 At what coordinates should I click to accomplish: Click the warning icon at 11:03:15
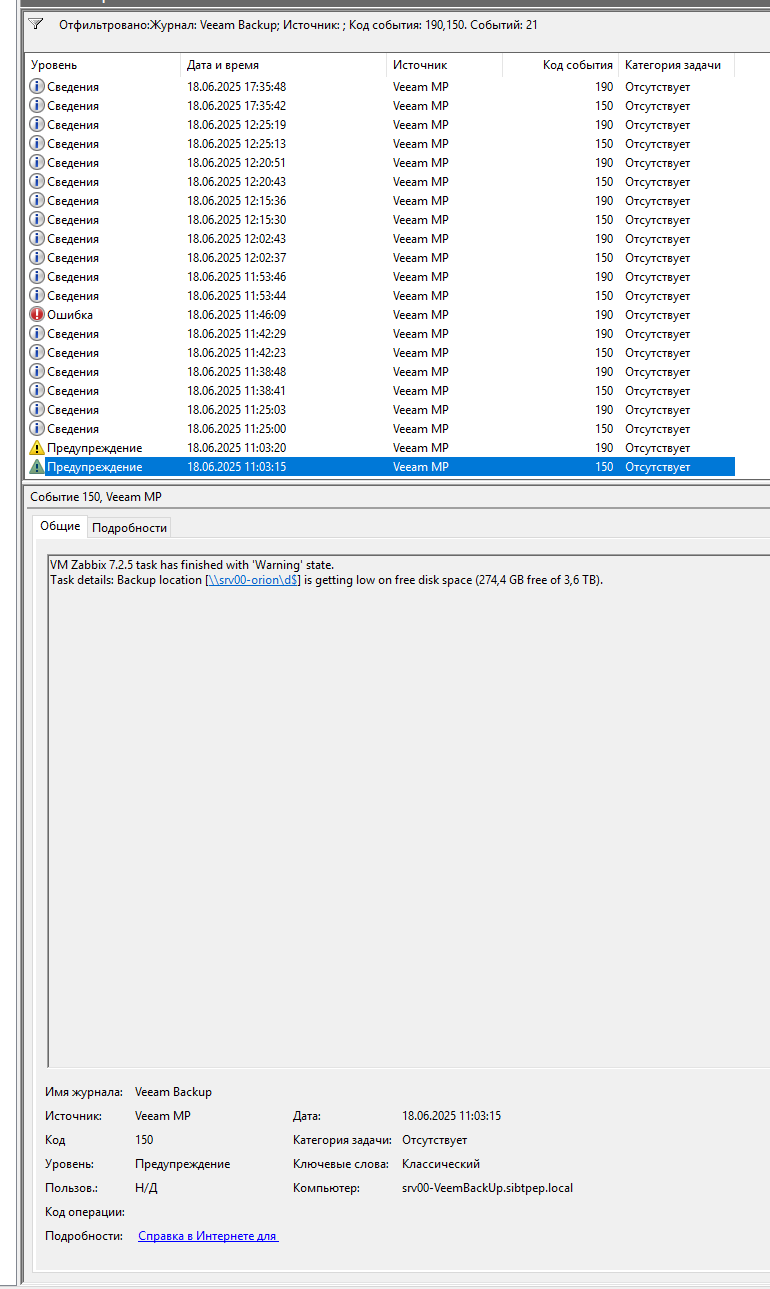pyautogui.click(x=37, y=467)
